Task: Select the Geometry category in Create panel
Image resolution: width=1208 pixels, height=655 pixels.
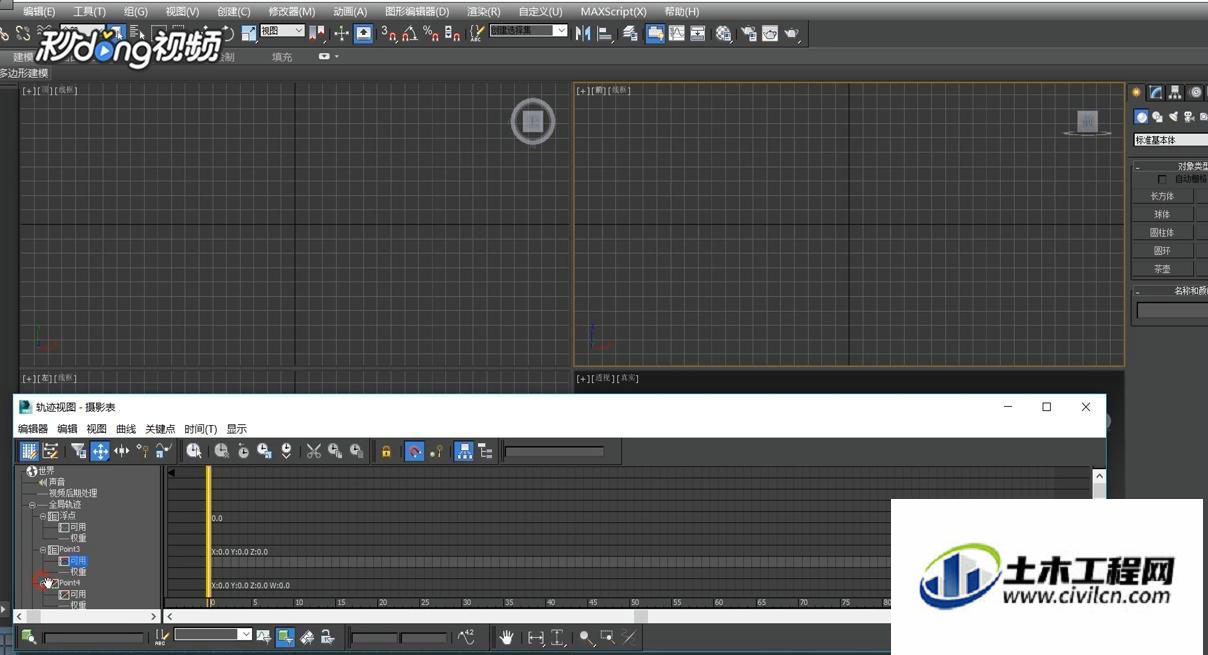Action: [x=1141, y=117]
